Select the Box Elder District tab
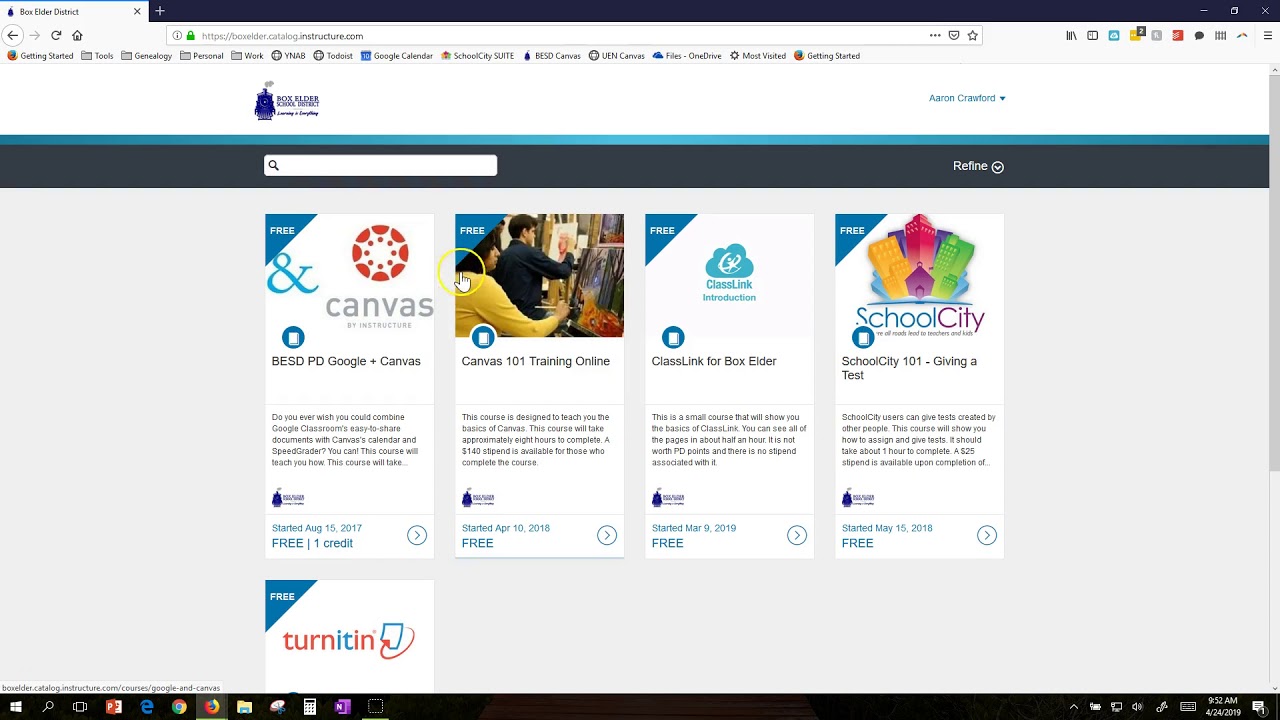Screen dimensions: 1280x720 click(x=73, y=12)
